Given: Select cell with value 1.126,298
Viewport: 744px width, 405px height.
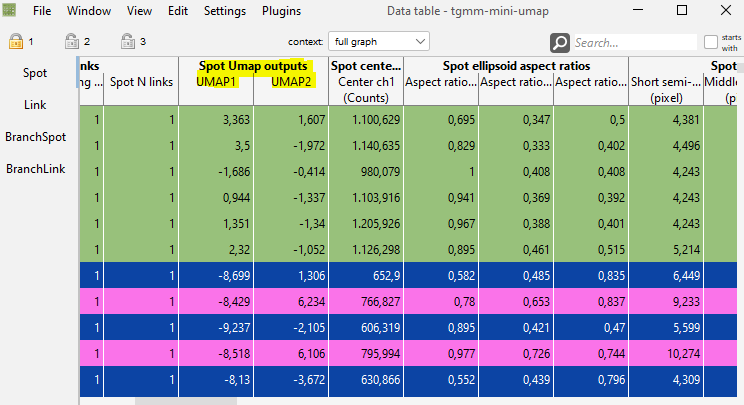Looking at the screenshot, I should tap(366, 249).
